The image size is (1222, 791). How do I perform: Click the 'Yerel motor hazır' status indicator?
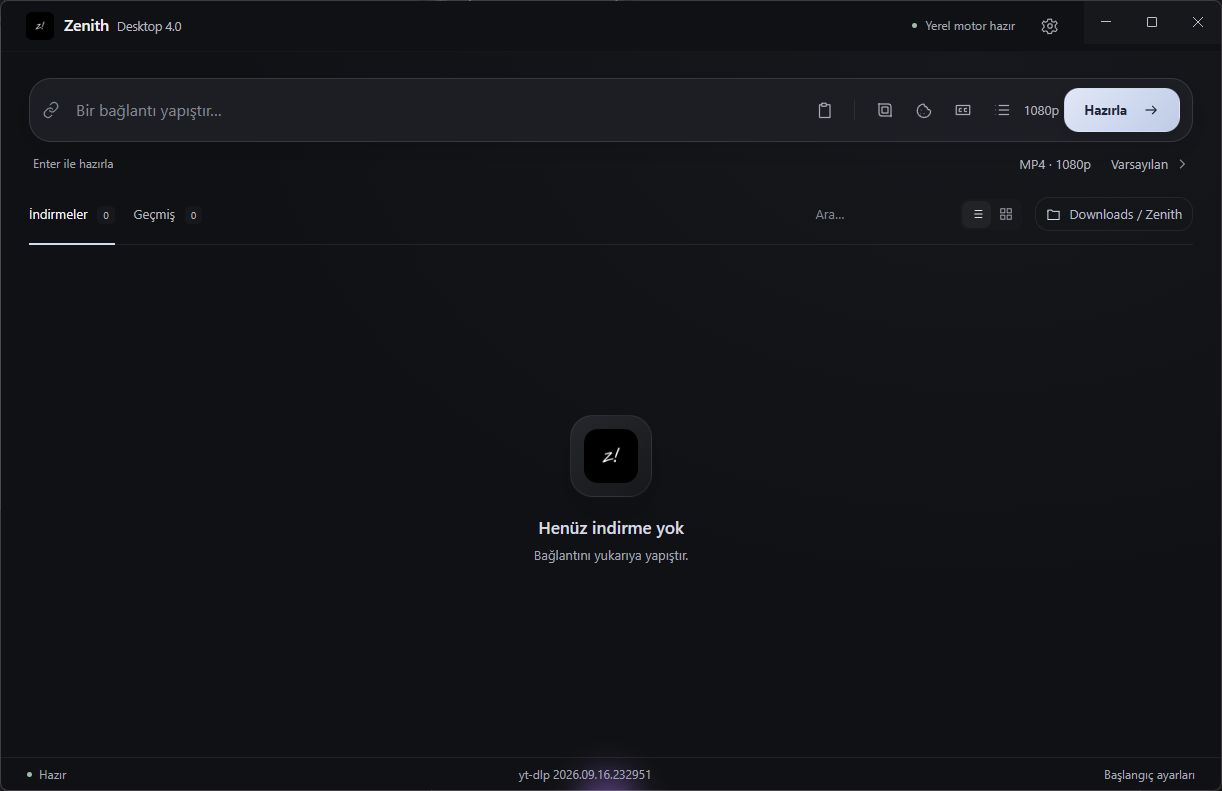(963, 26)
